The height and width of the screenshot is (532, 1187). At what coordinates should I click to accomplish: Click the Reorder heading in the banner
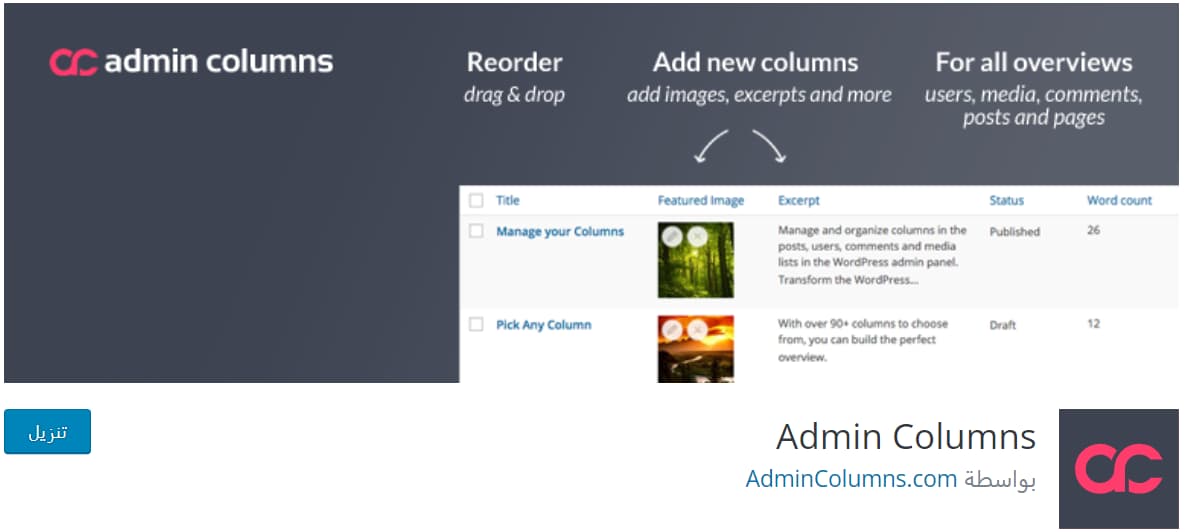point(514,62)
